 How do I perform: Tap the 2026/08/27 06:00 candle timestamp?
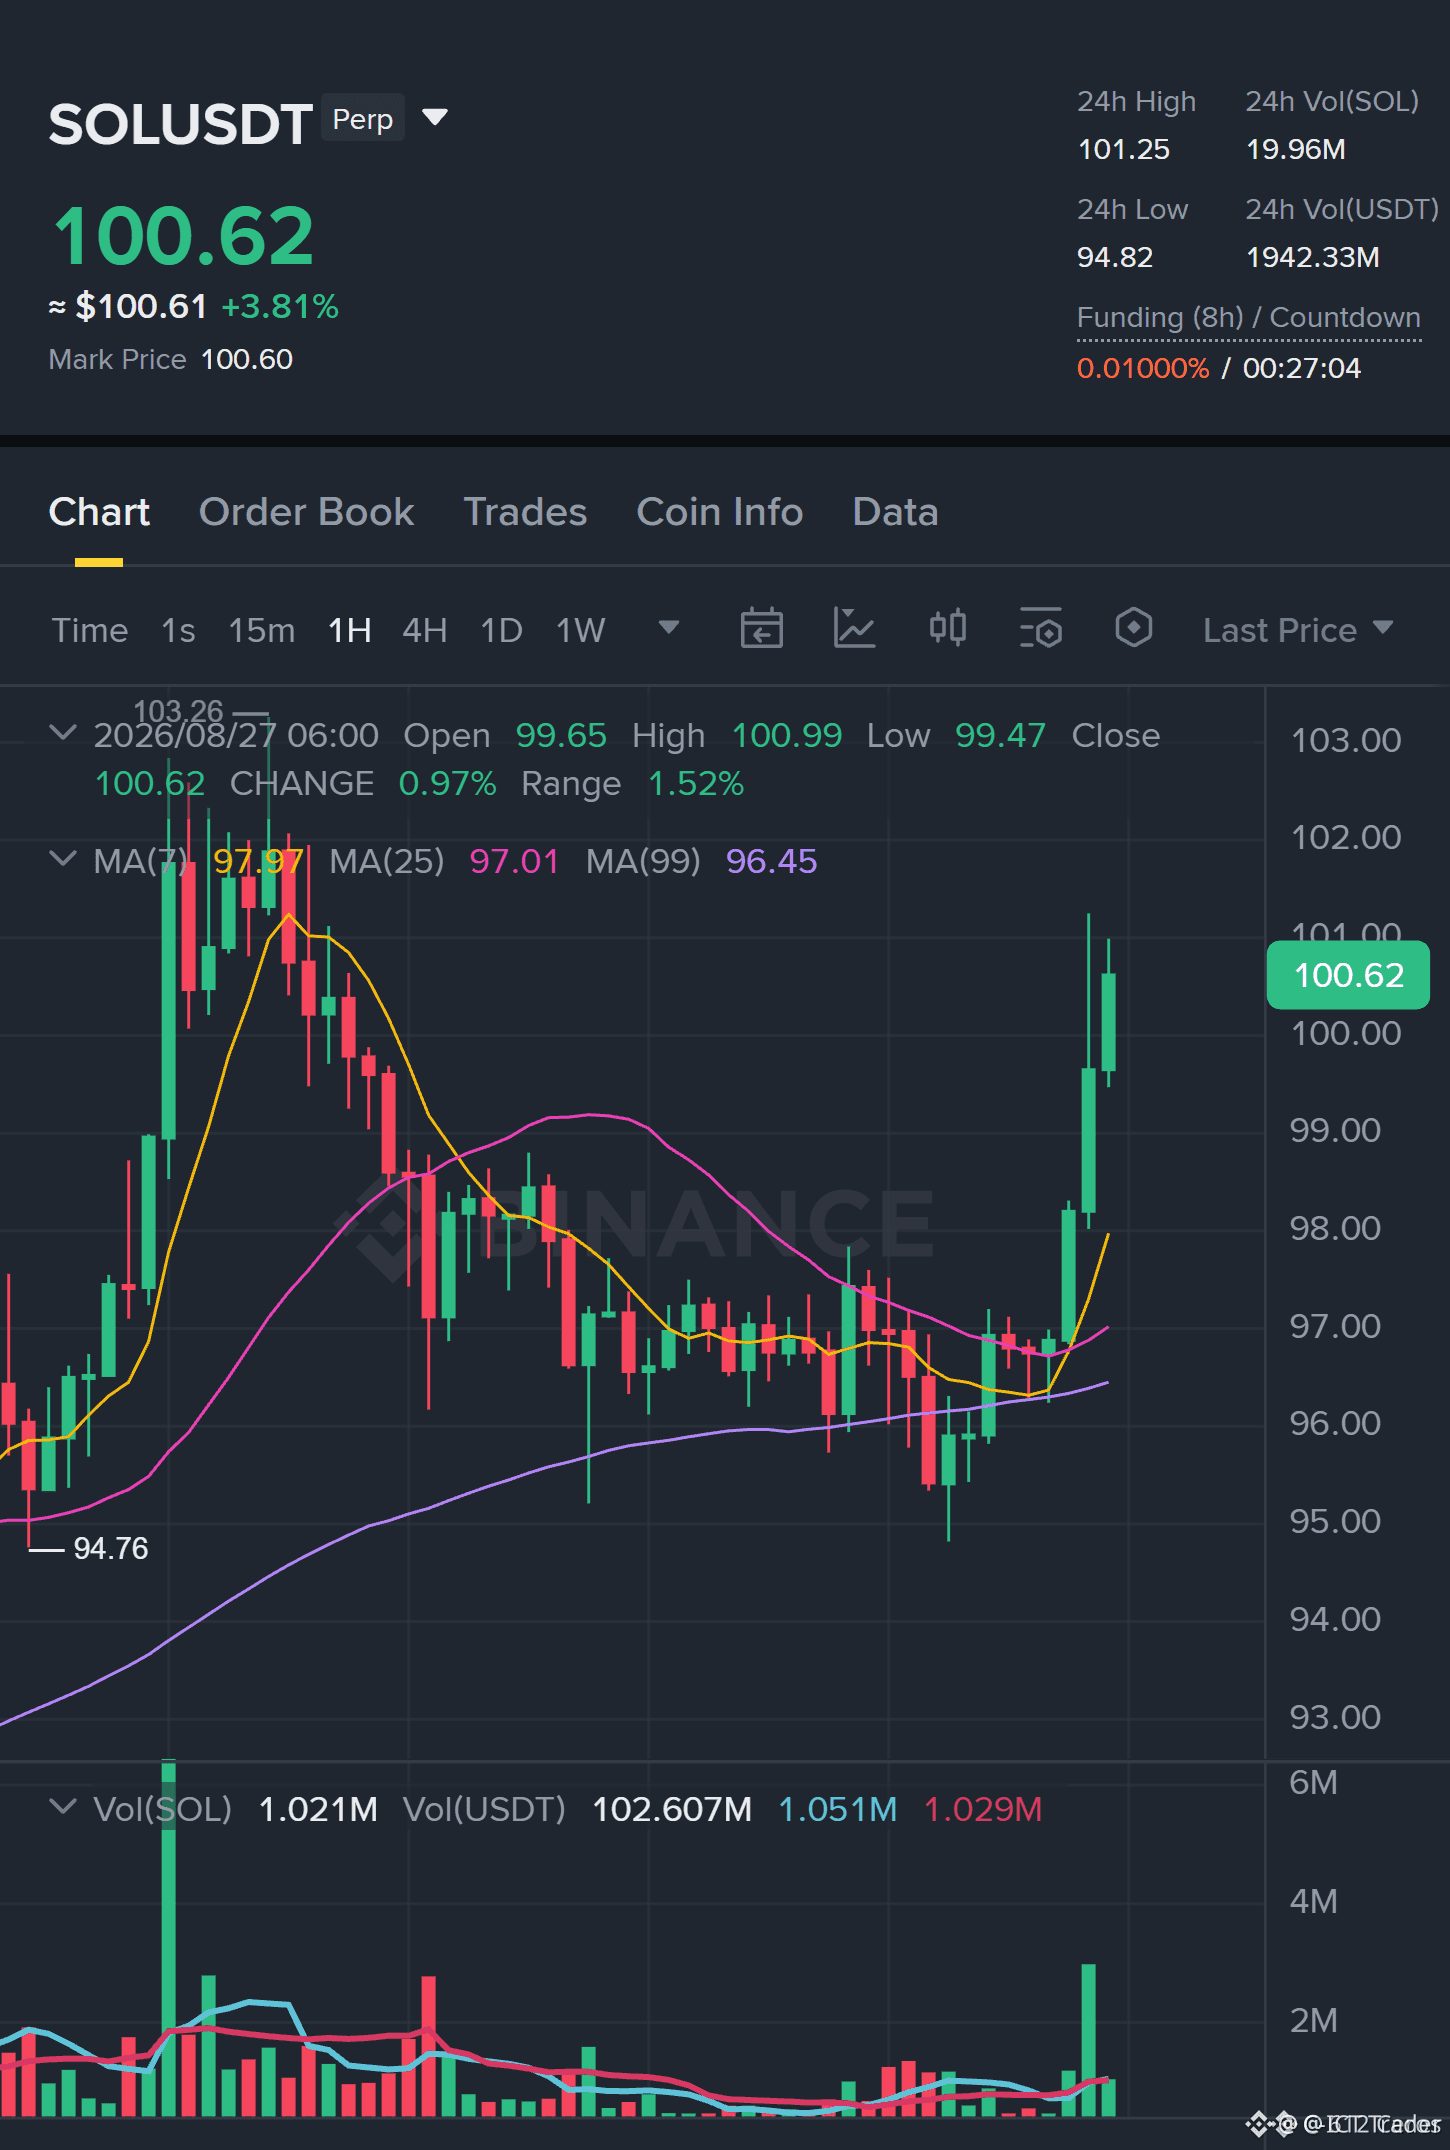[x=236, y=735]
